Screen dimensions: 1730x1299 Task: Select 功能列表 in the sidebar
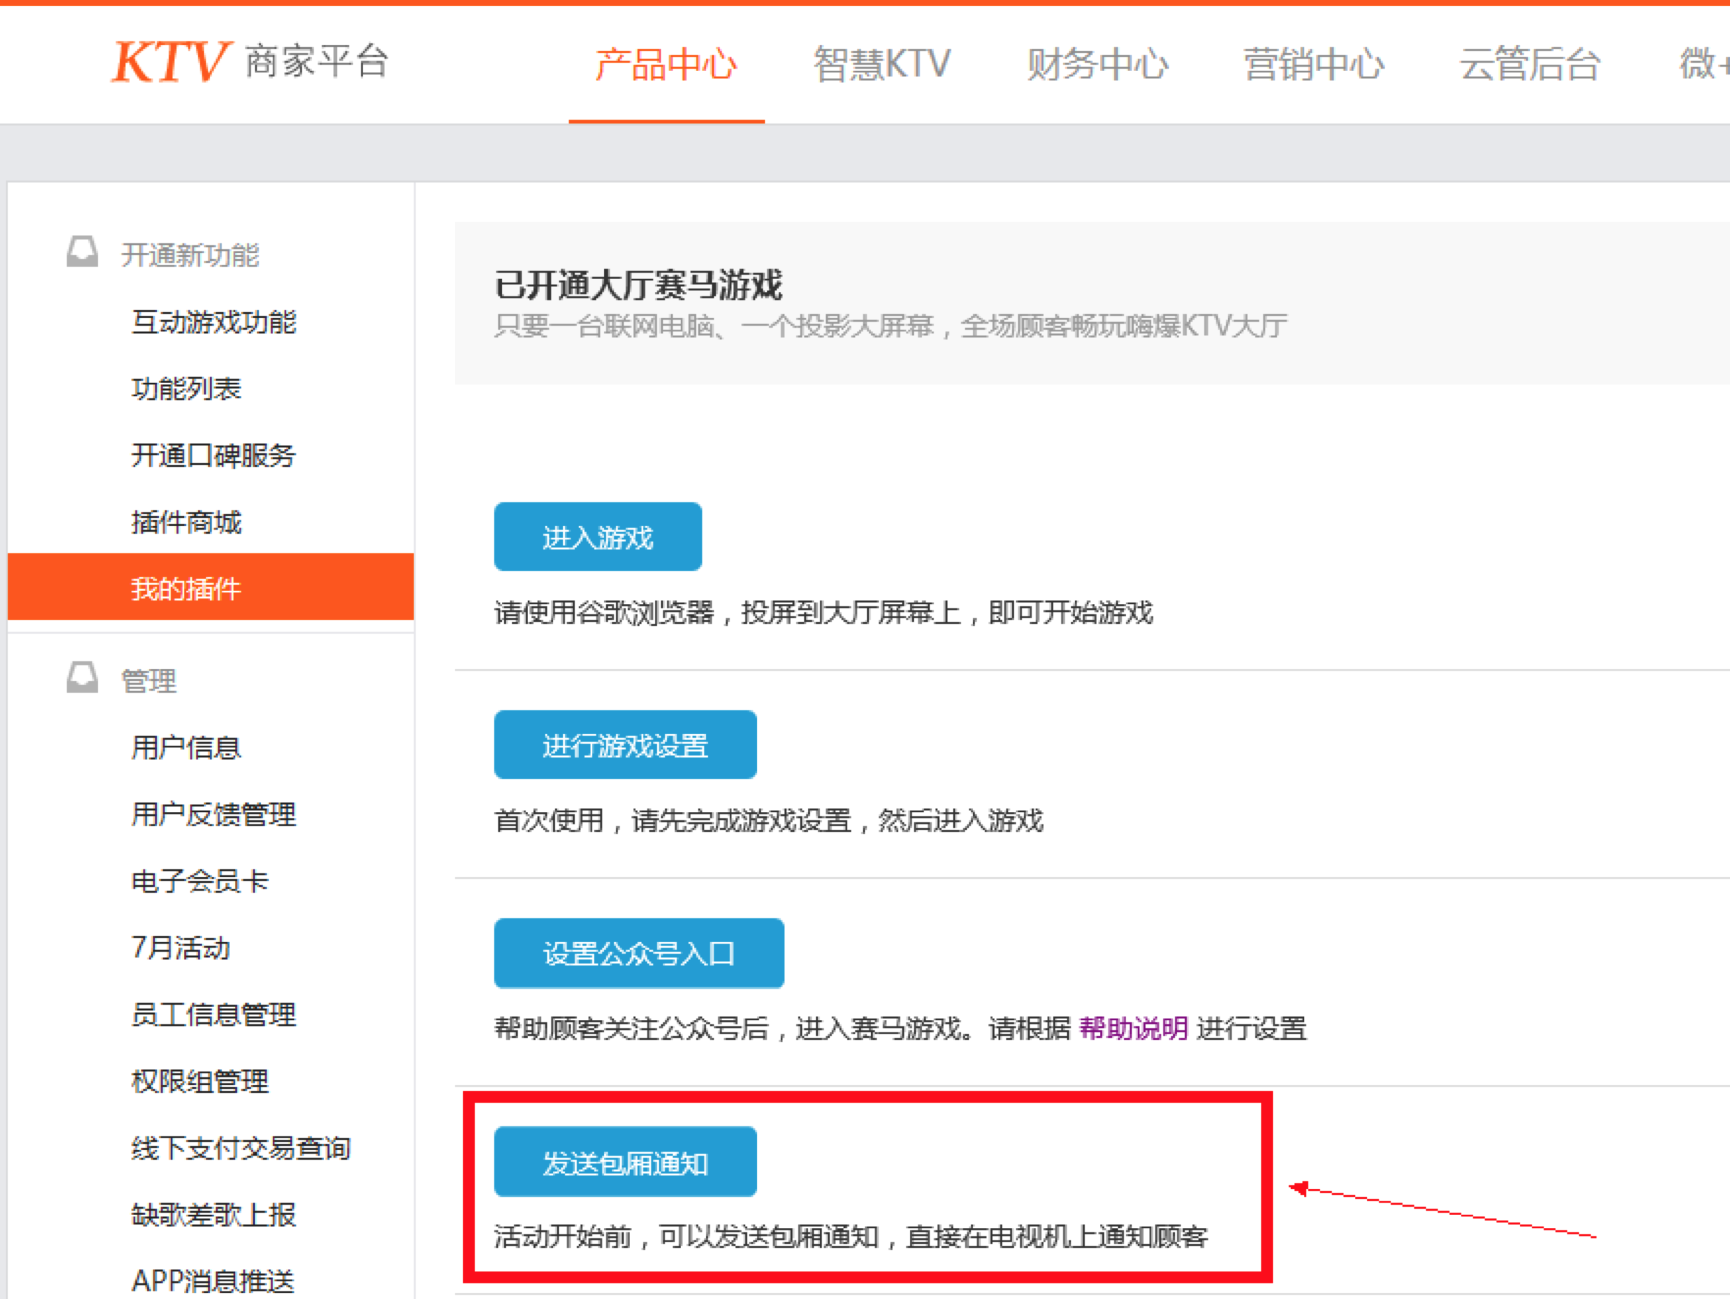[186, 389]
